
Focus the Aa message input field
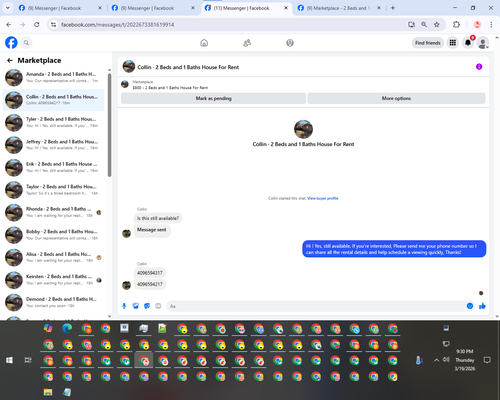click(x=321, y=306)
